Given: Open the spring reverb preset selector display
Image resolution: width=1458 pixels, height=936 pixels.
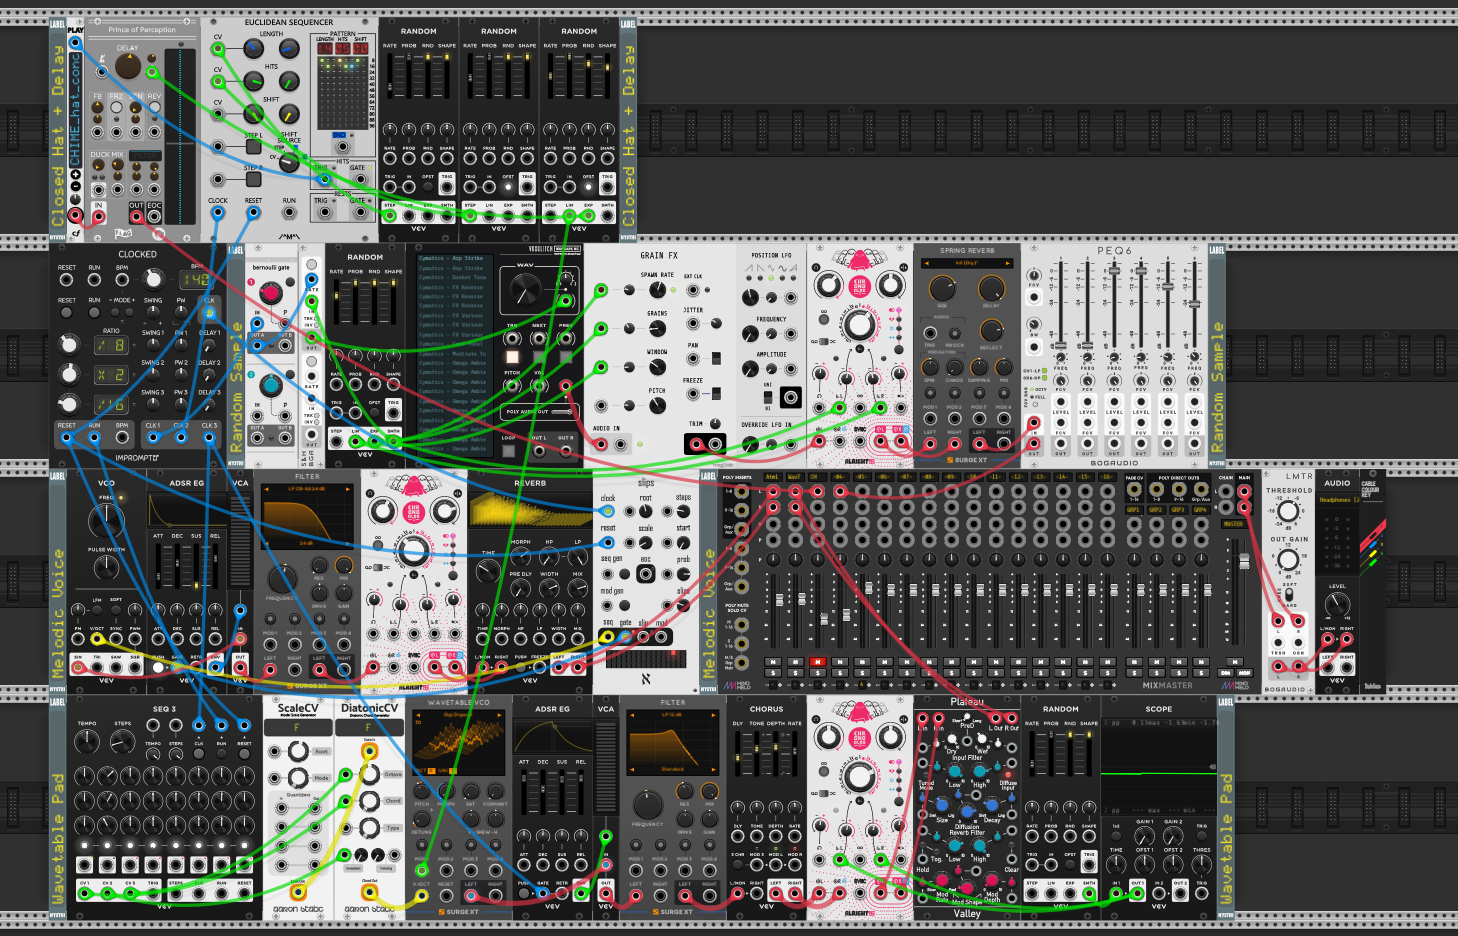Looking at the screenshot, I should 967,263.
